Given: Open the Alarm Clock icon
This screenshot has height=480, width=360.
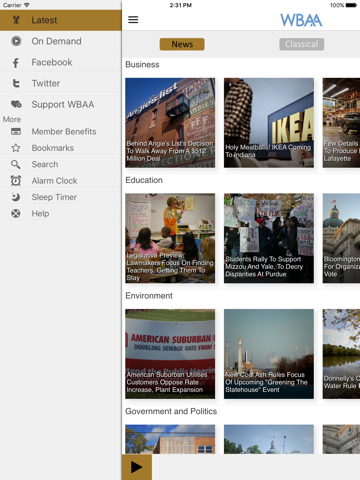Looking at the screenshot, I should coord(16,181).
